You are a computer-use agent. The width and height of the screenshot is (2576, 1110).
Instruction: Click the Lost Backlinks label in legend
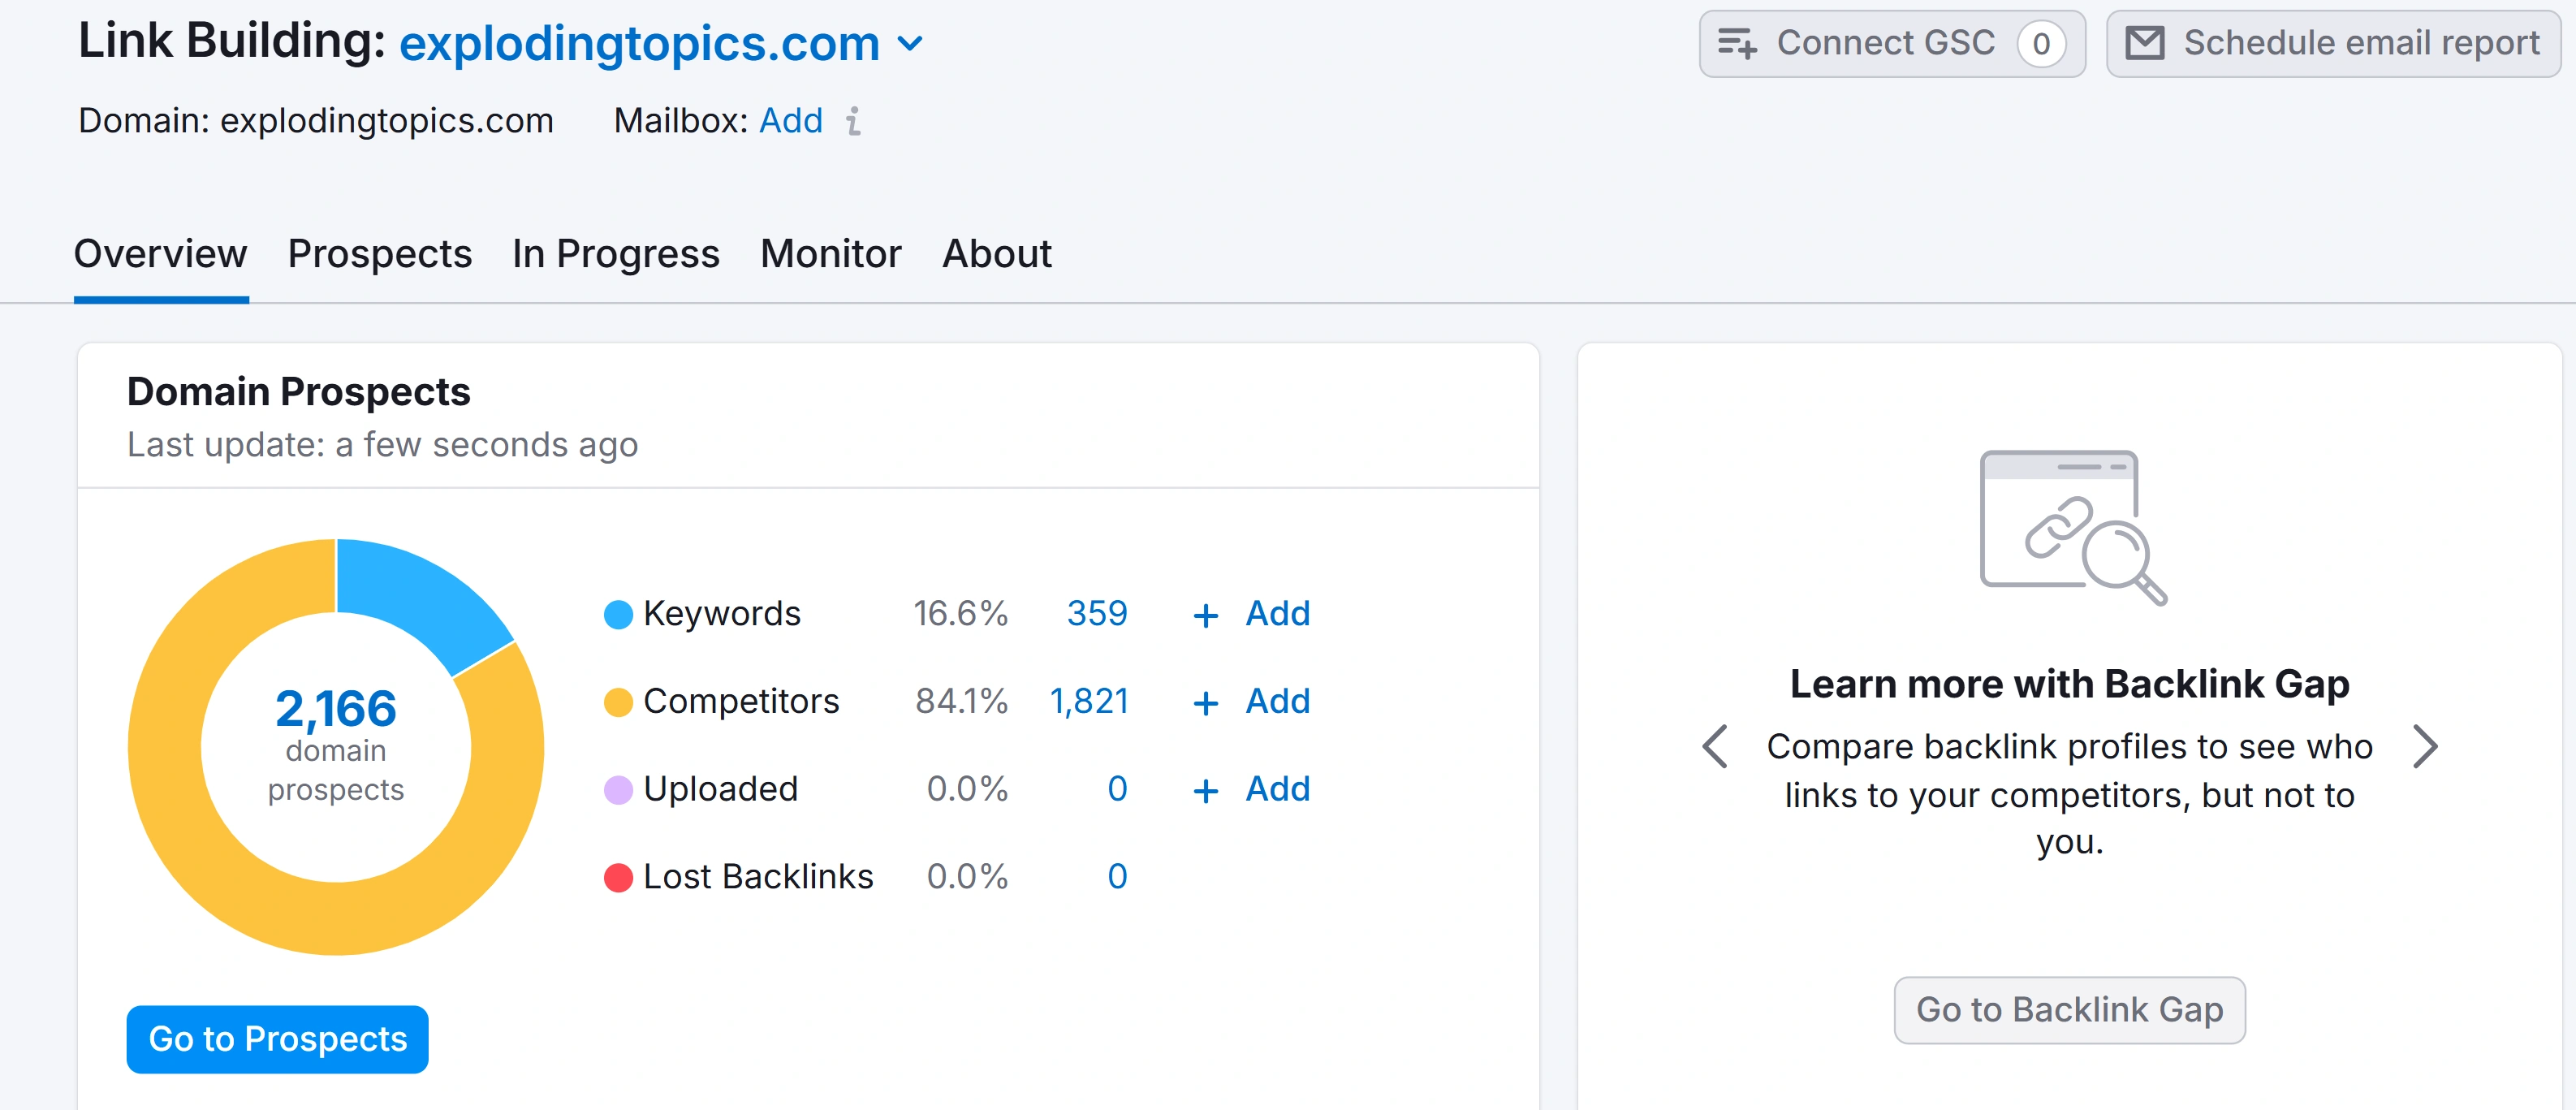tap(758, 876)
